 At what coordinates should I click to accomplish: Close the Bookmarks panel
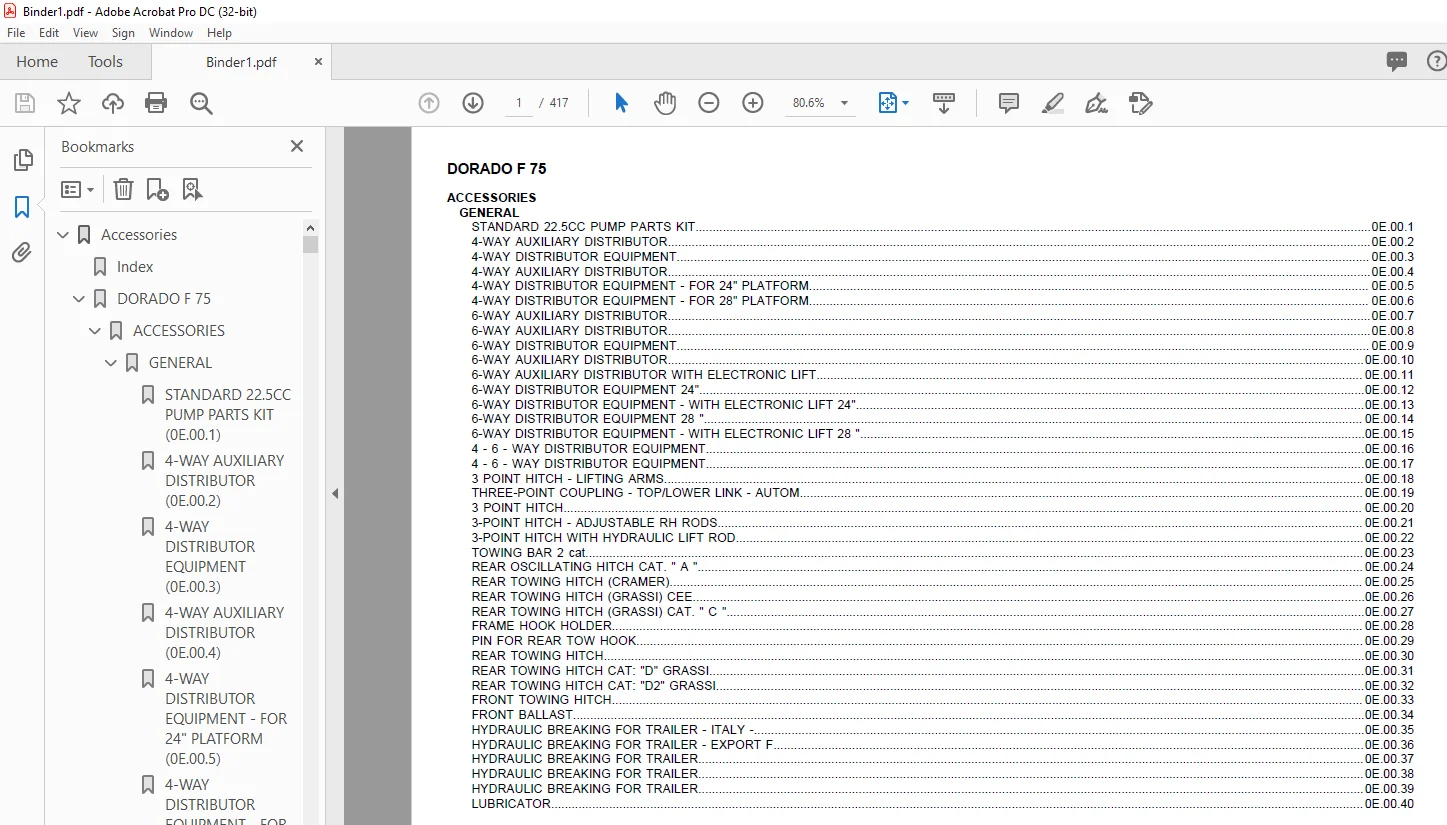[297, 146]
